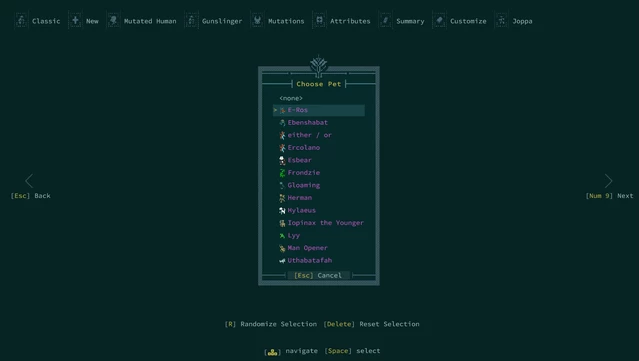The height and width of the screenshot is (361, 639).
Task: Click the Herman pet sprite icon
Action: [282, 198]
